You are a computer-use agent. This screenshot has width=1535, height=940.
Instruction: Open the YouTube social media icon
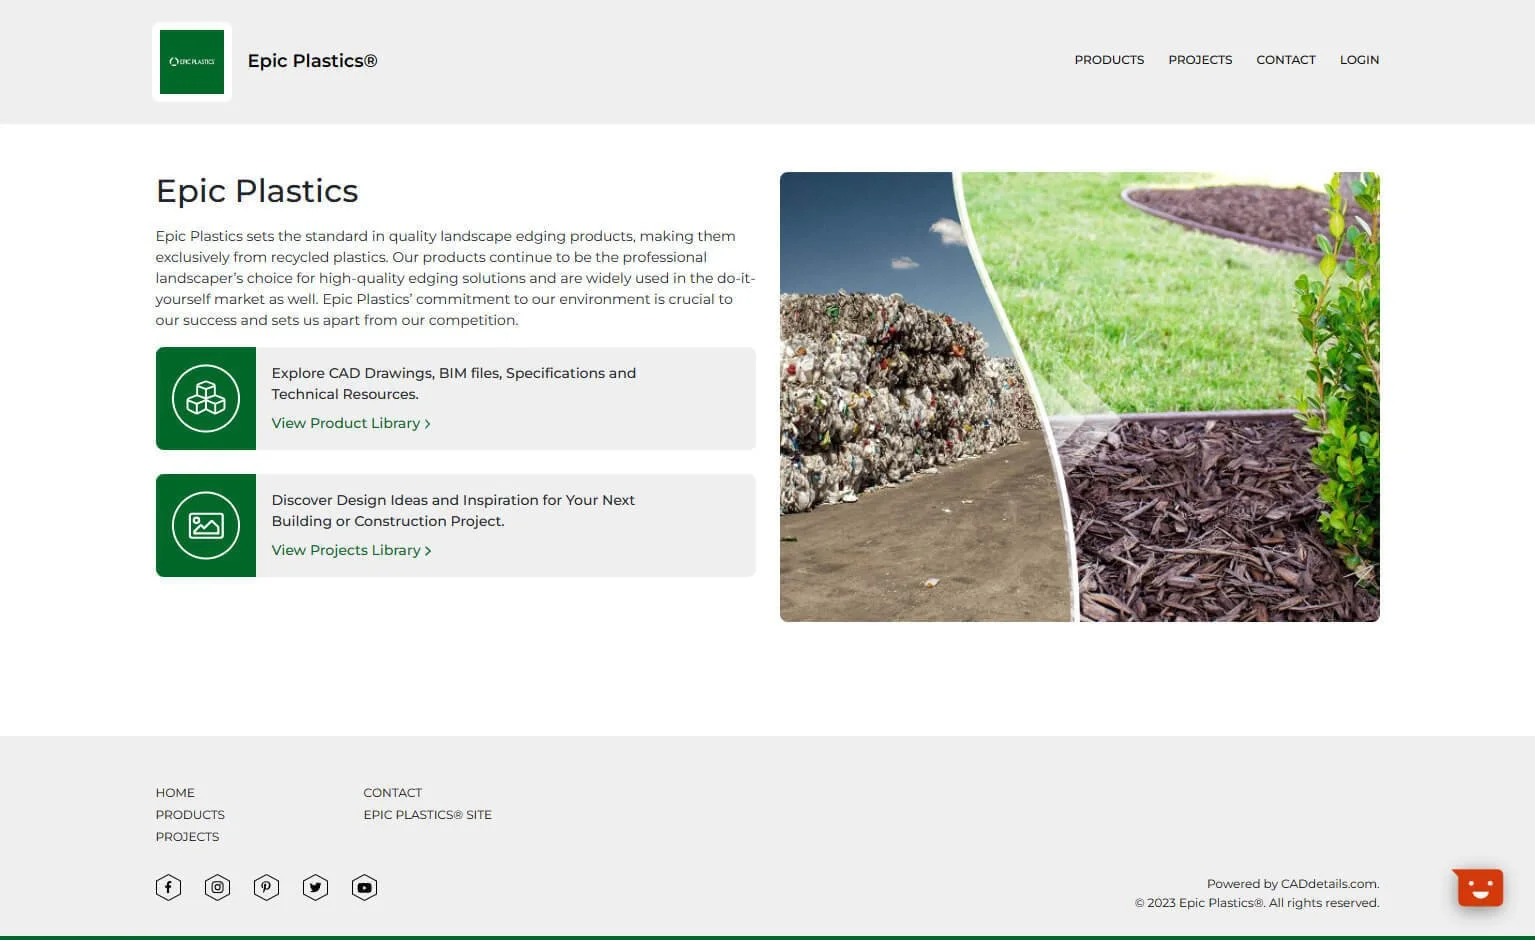click(363, 886)
